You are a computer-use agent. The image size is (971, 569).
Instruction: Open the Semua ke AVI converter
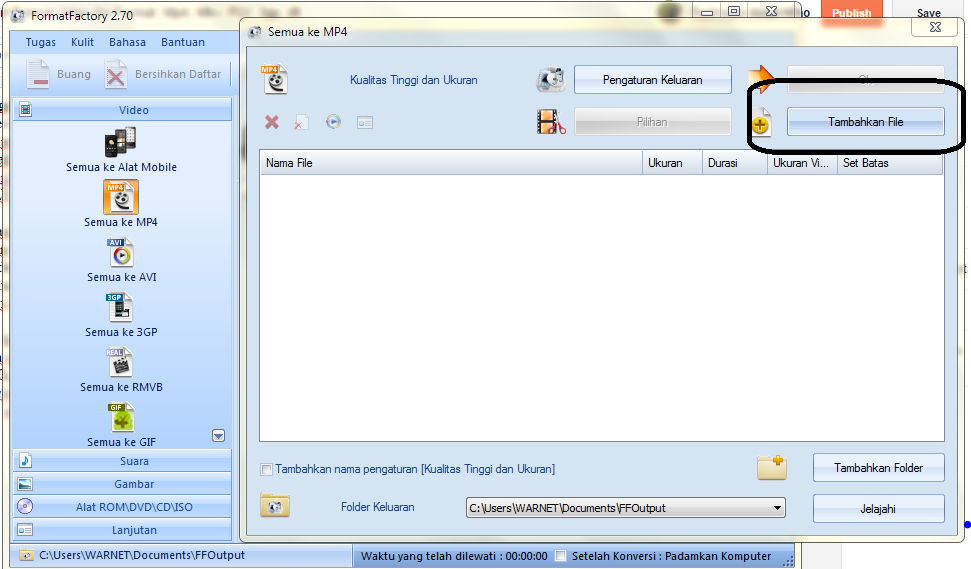pos(121,253)
